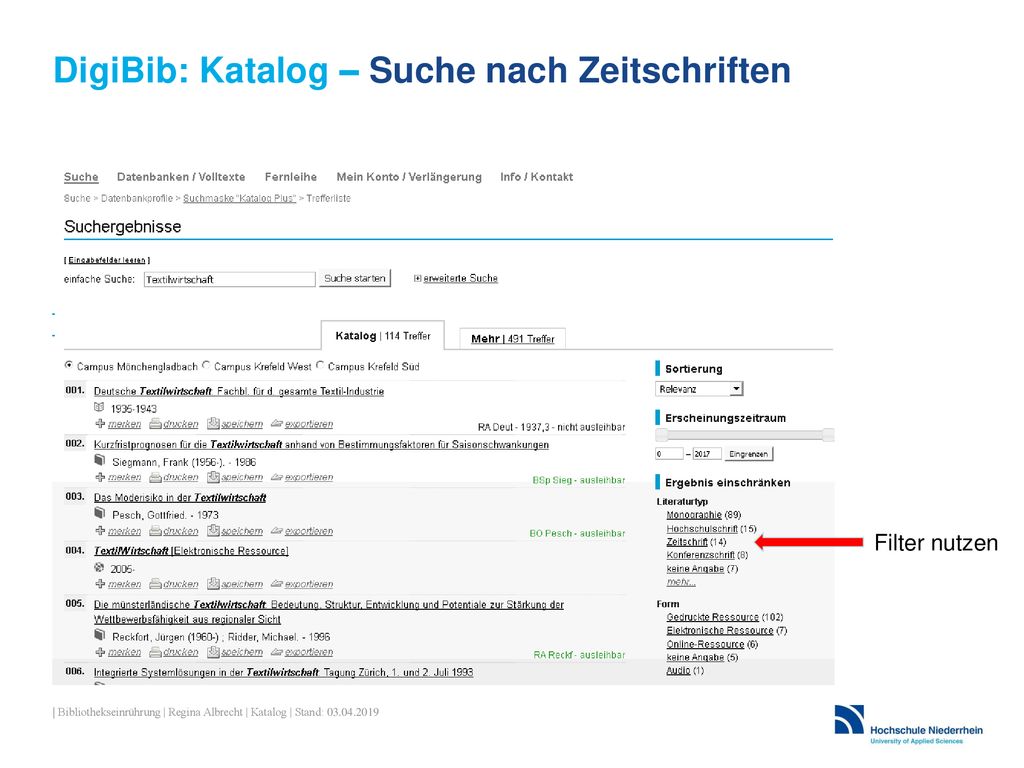This screenshot has width=1024, height=768.
Task: Click the merken plus icon for result 001
Action: point(100,423)
